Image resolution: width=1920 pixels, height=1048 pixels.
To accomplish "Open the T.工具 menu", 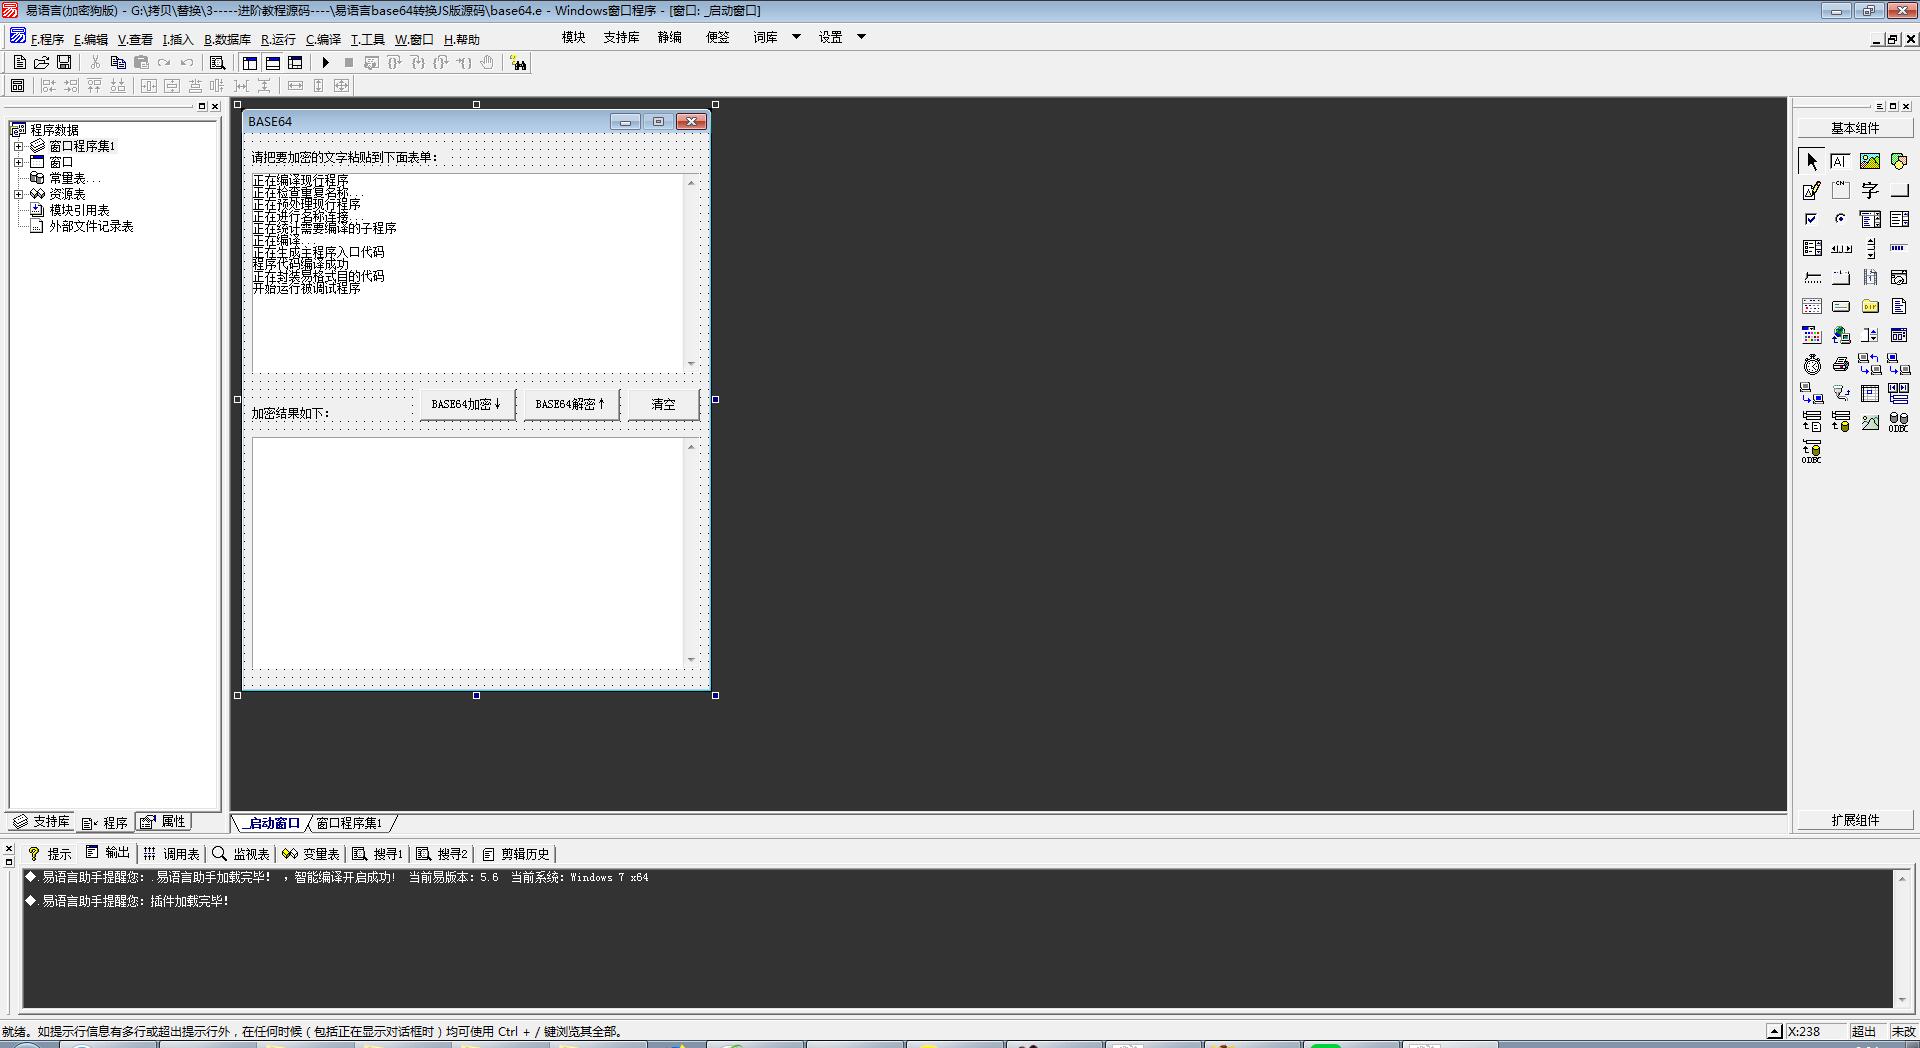I will 367,40.
